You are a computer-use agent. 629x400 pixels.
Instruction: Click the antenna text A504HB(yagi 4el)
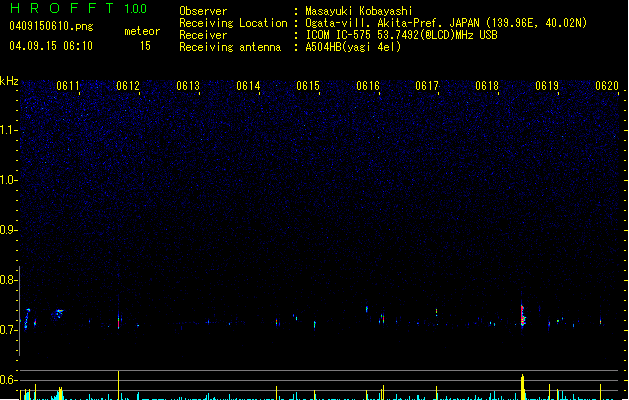(x=353, y=47)
